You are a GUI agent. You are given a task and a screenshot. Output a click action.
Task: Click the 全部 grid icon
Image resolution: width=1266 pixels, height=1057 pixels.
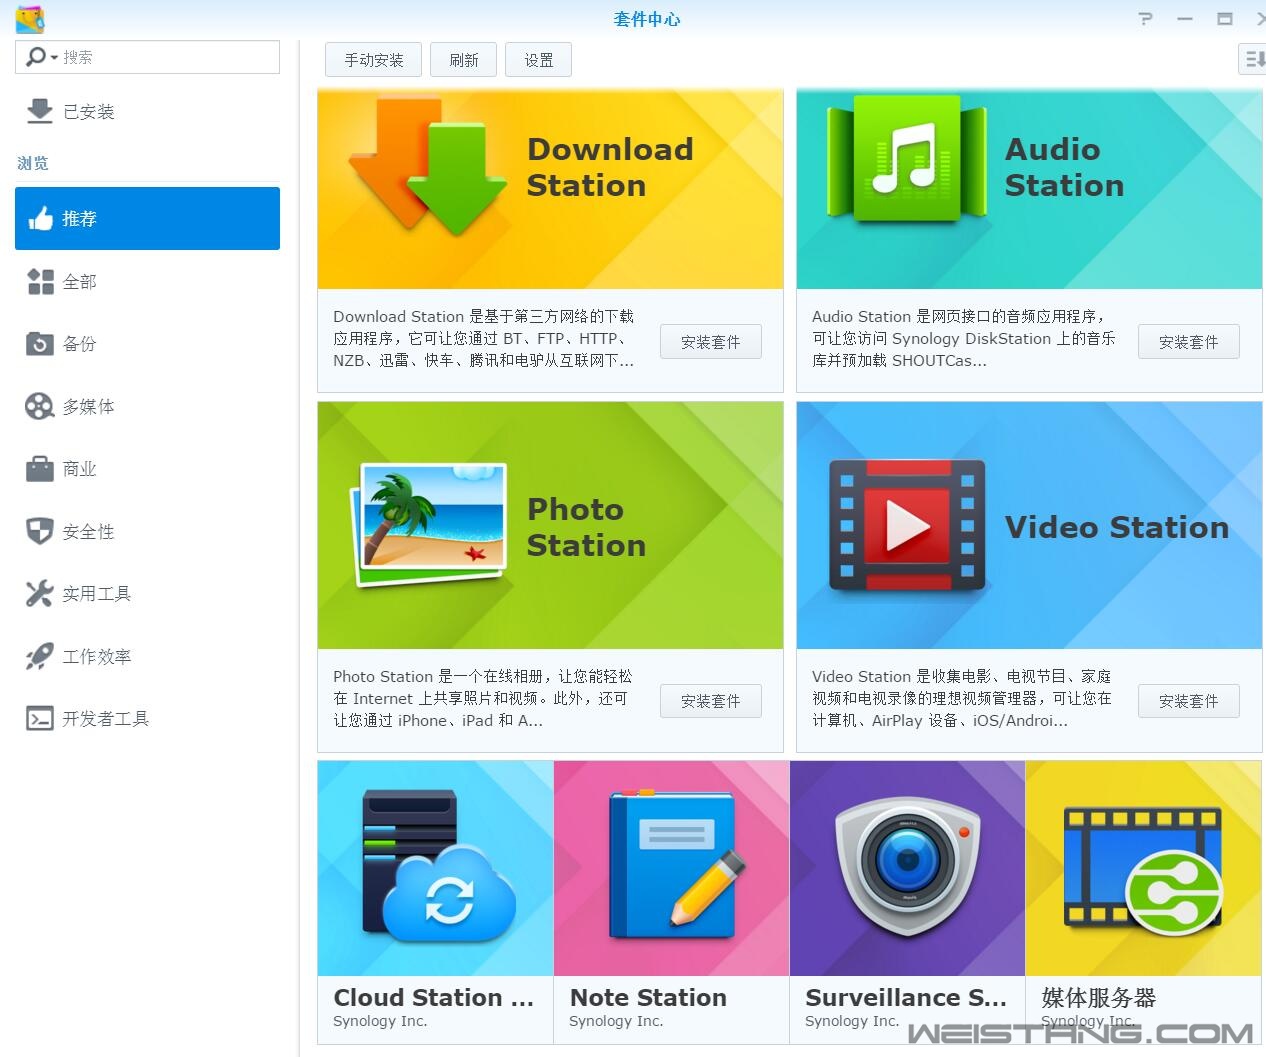tap(40, 281)
